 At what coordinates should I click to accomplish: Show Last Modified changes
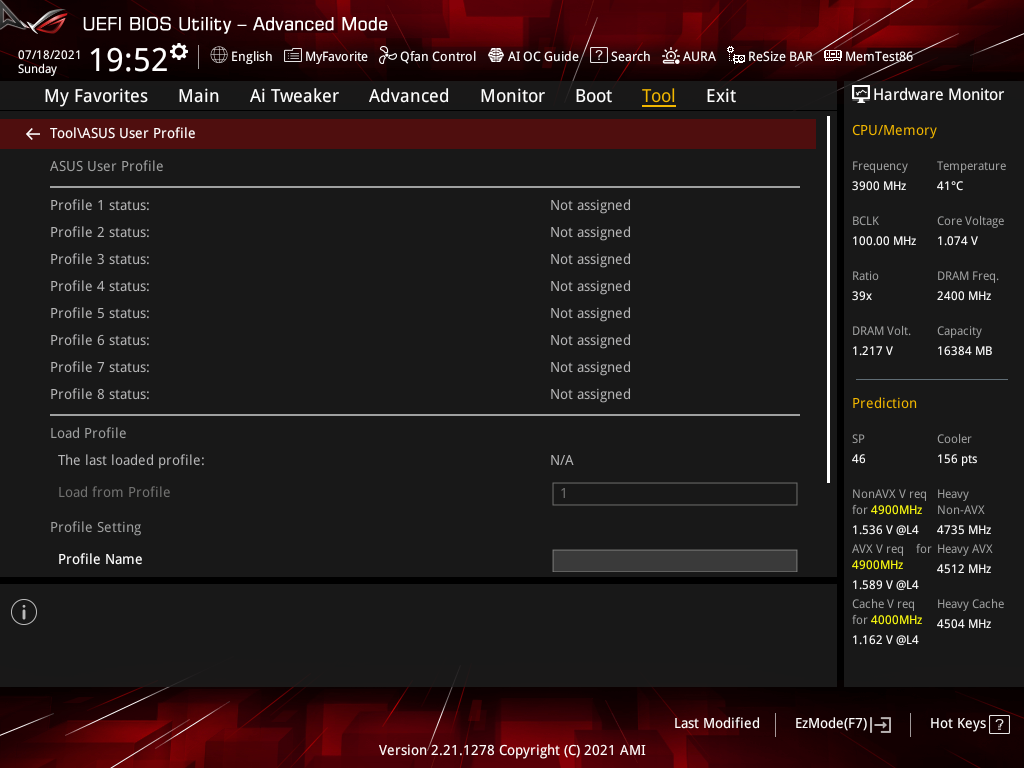716,723
